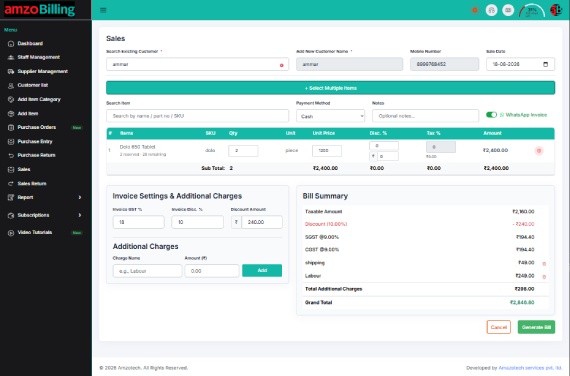
Task: Go to Sales in sidebar
Action: pos(24,169)
